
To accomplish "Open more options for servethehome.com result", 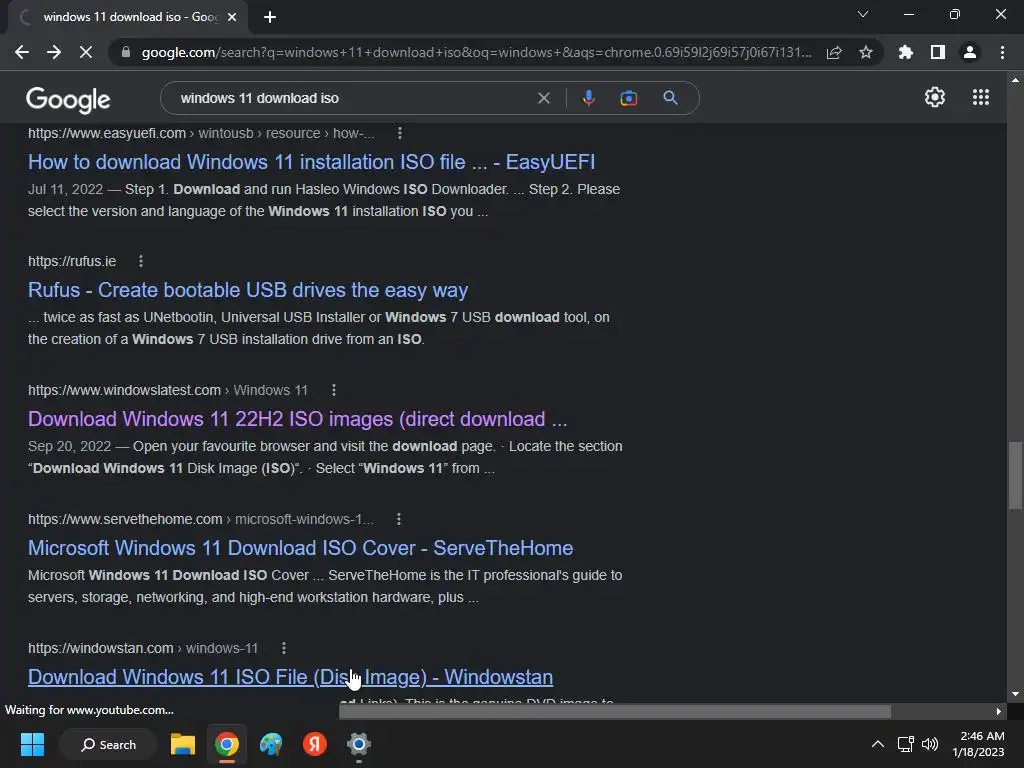I will (398, 519).
